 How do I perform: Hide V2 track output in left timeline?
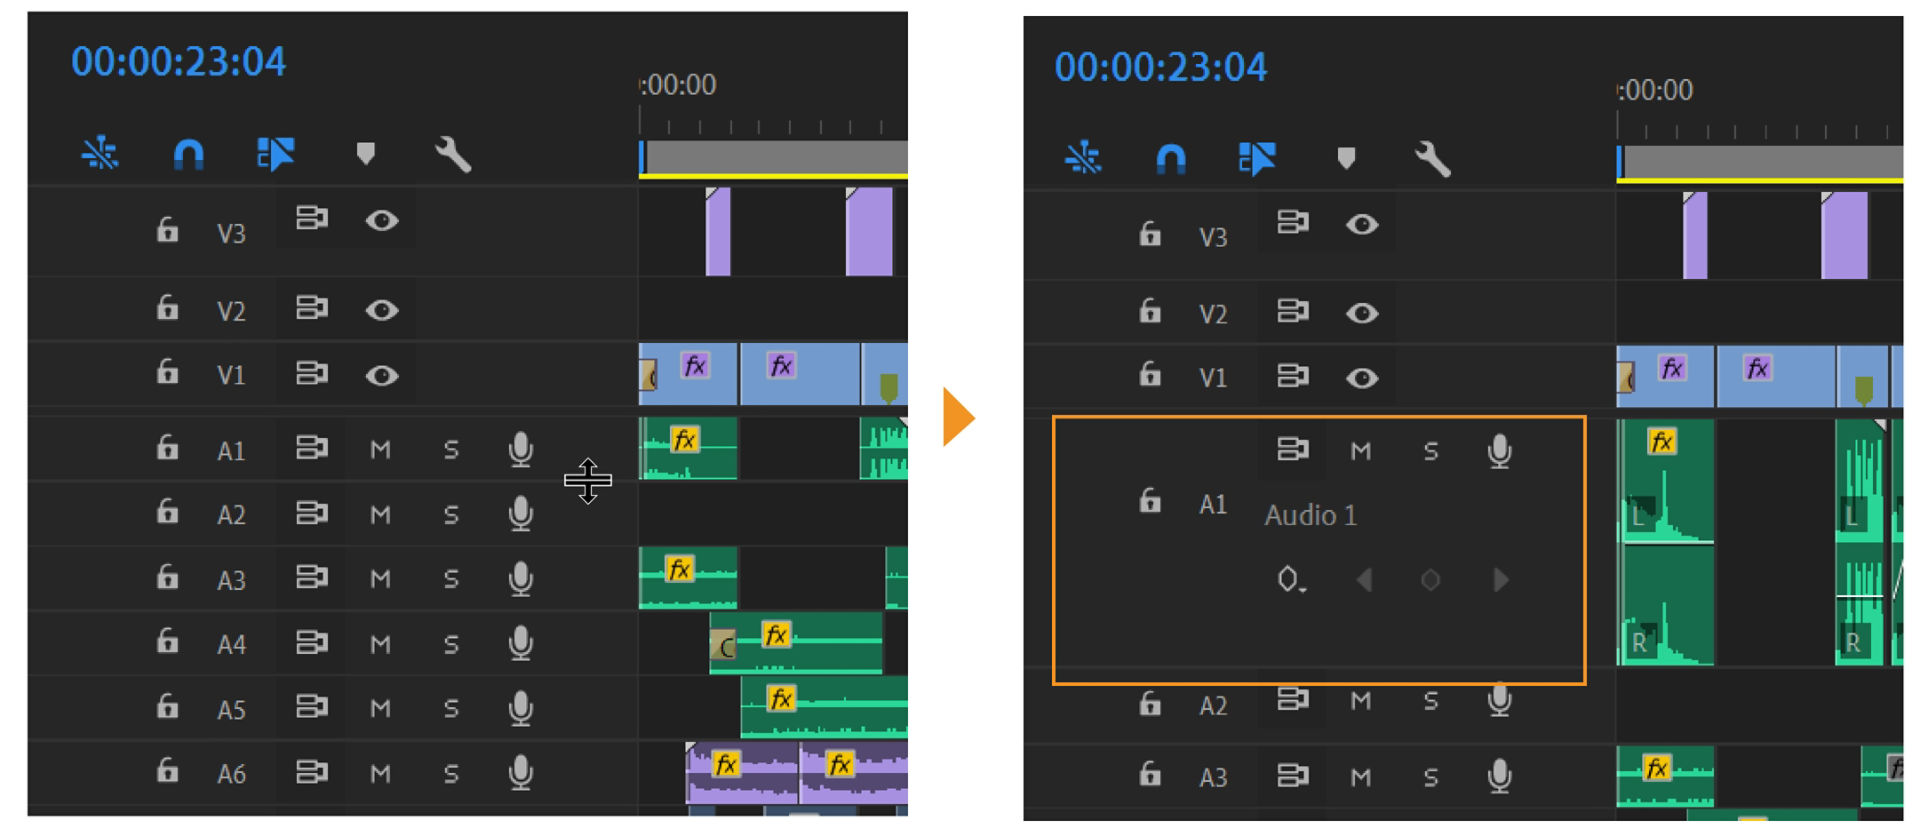382,310
